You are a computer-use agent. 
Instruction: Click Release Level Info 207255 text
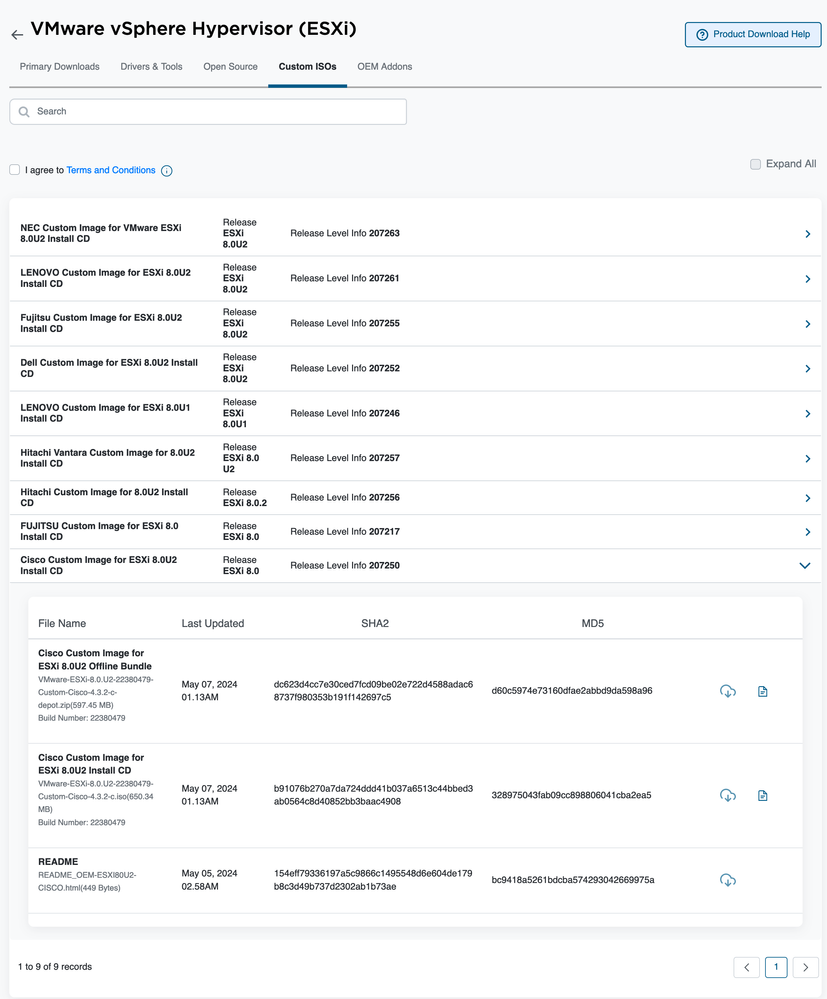[x=345, y=323]
